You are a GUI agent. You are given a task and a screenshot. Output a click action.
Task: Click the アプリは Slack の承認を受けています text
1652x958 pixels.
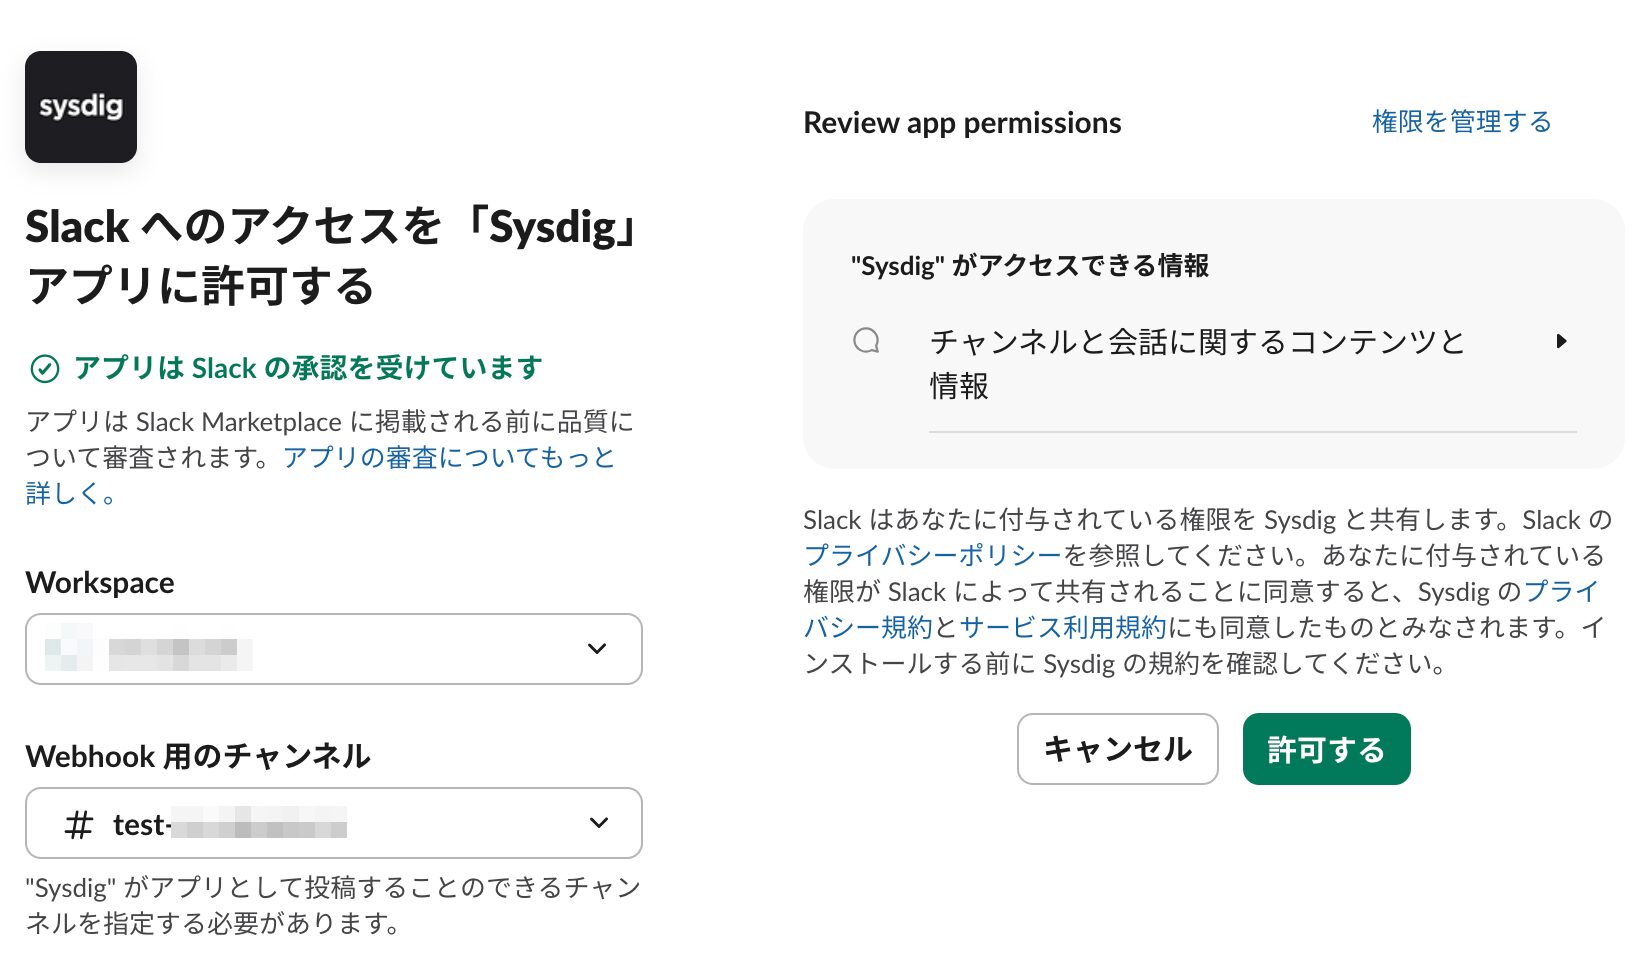pyautogui.click(x=308, y=368)
